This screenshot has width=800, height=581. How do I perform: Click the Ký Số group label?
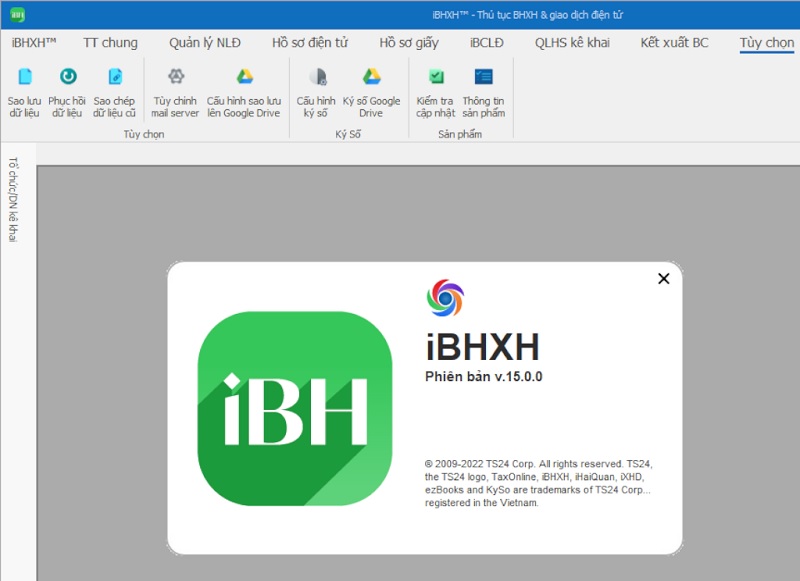point(348,134)
